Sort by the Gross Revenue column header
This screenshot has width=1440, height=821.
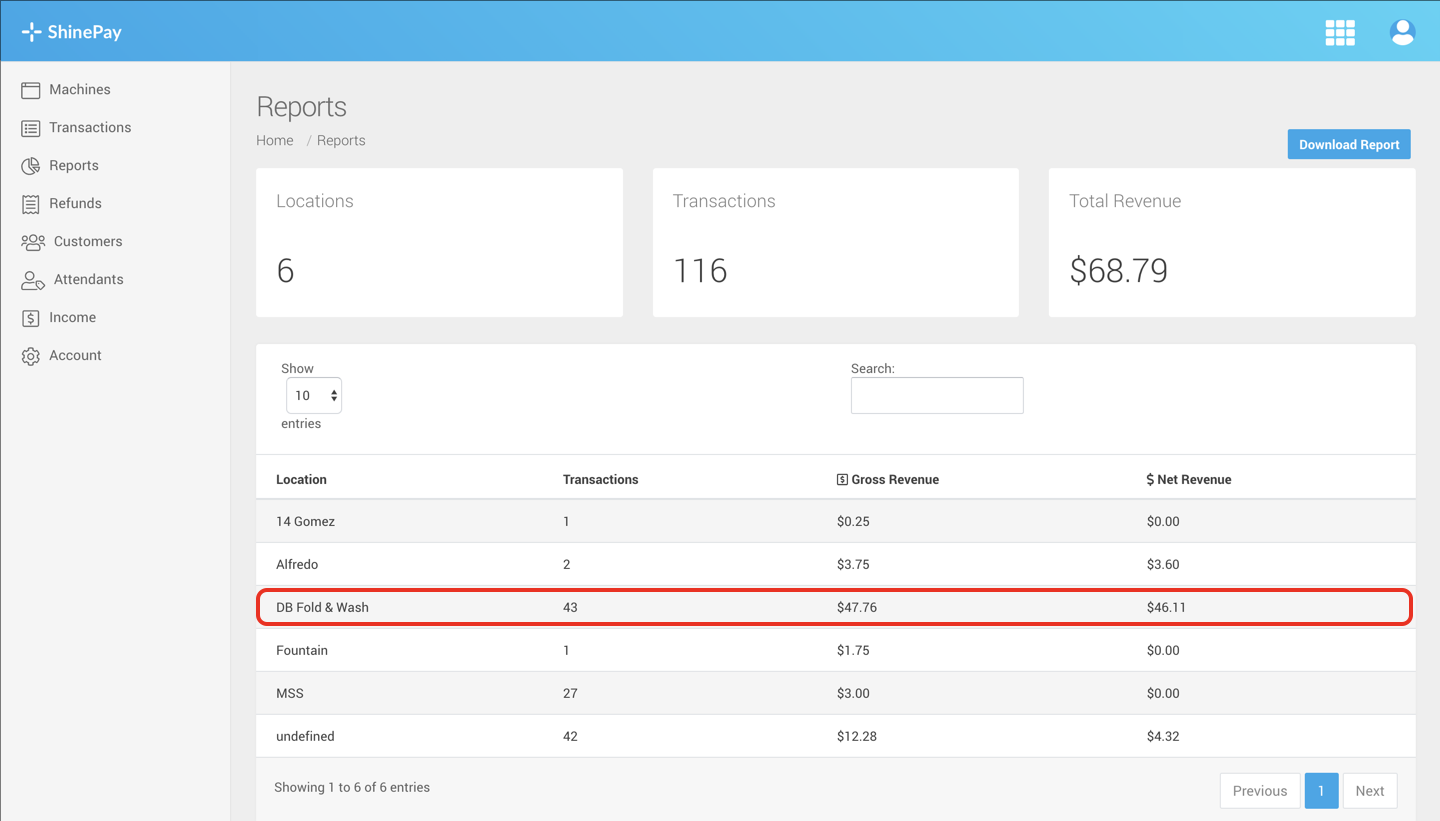click(888, 479)
